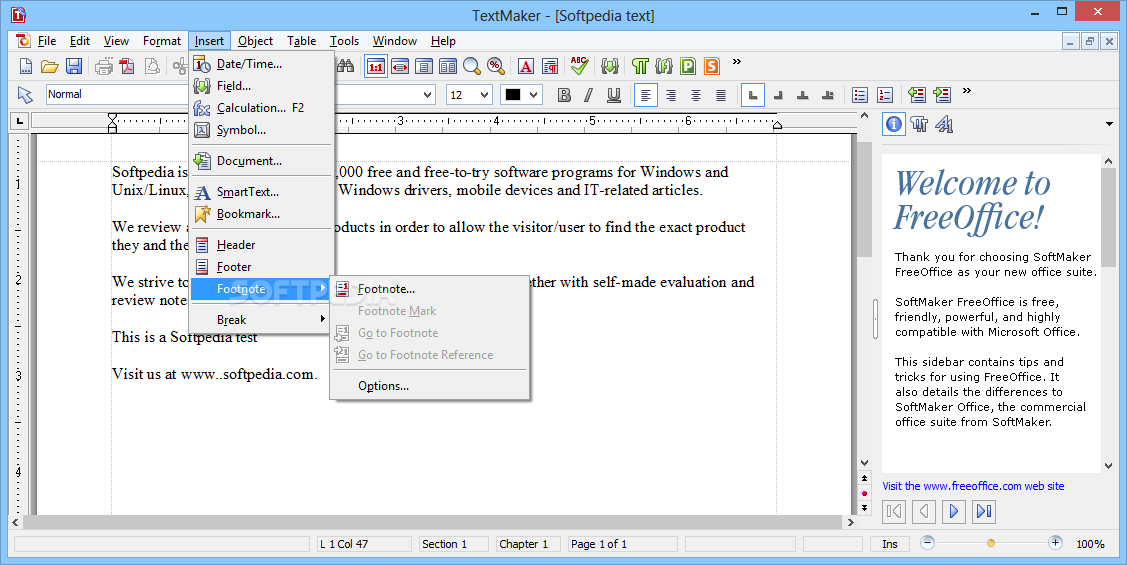Set actual size 1:1 view icon
The width and height of the screenshot is (1127, 565).
pyautogui.click(x=375, y=67)
